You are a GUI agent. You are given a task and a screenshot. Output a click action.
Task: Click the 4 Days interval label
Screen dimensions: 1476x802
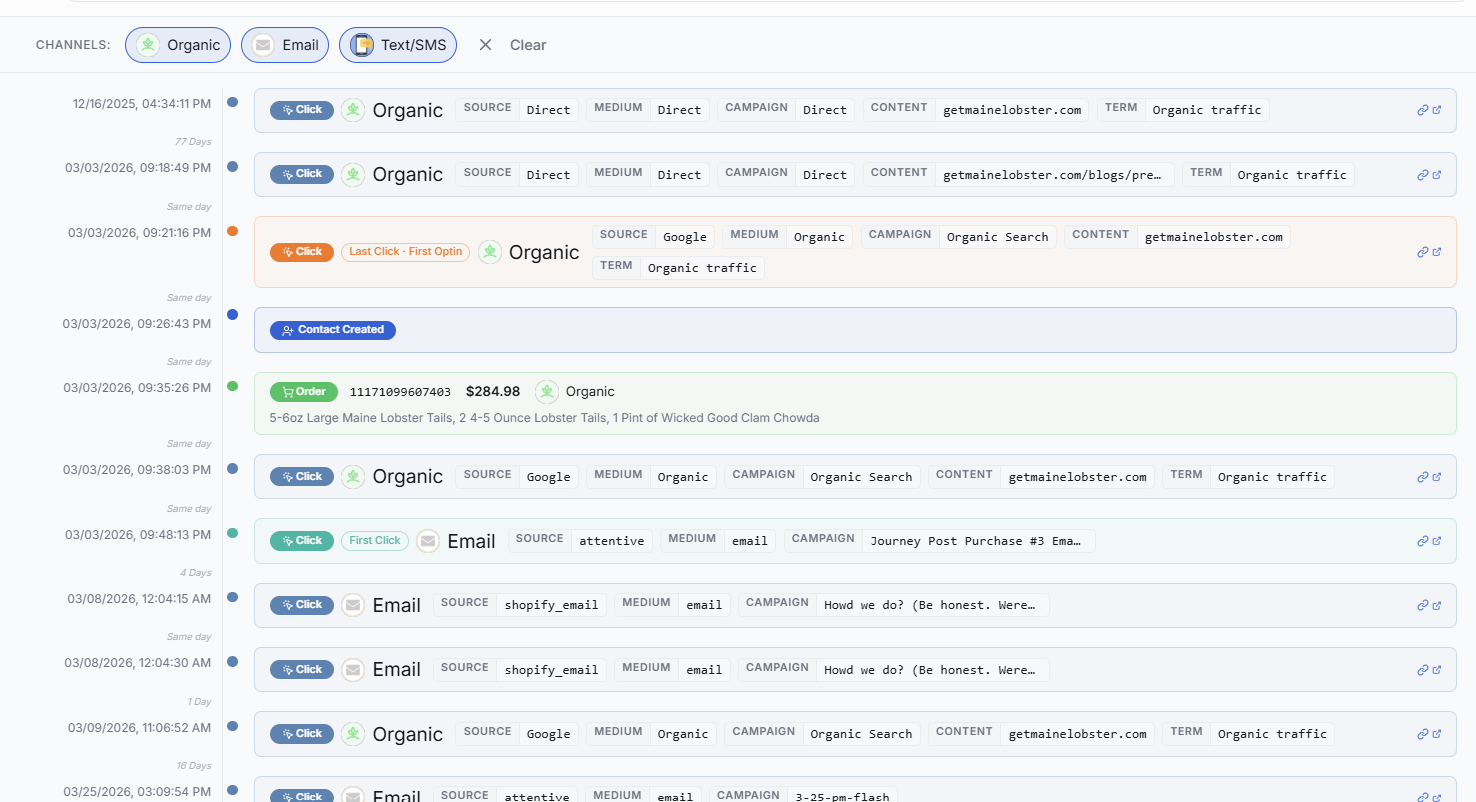196,573
